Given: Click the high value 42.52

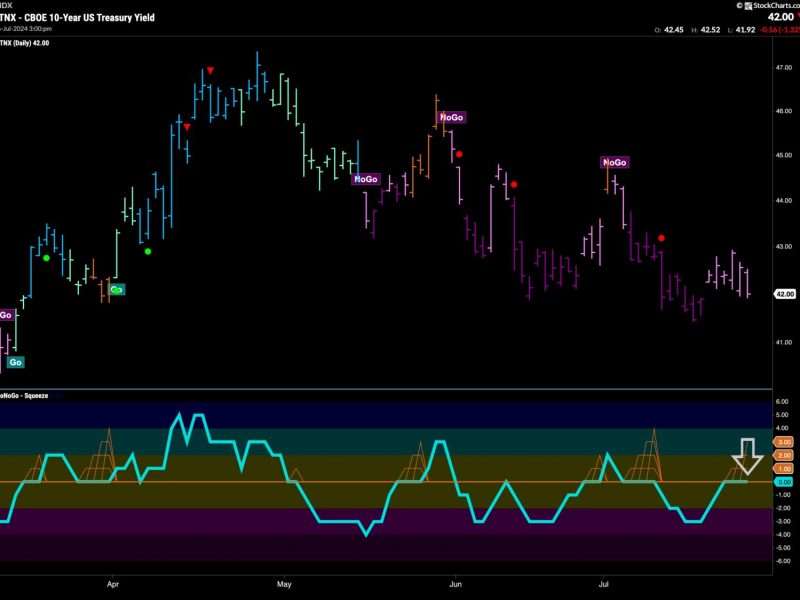Looking at the screenshot, I should (710, 30).
